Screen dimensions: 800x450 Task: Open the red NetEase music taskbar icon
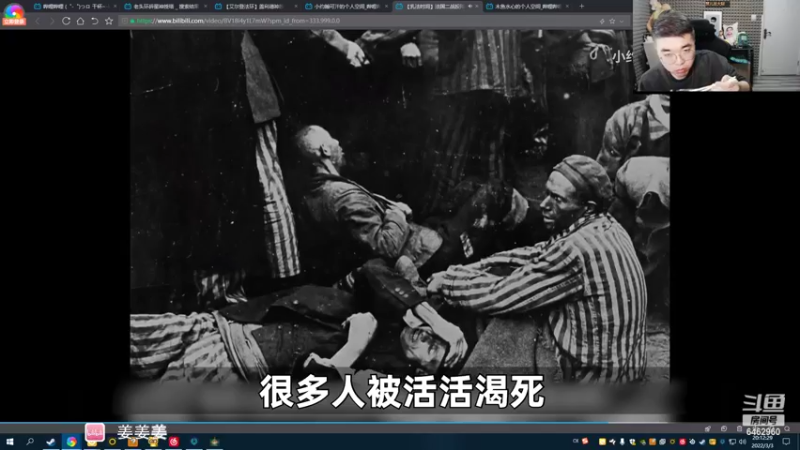click(x=173, y=441)
